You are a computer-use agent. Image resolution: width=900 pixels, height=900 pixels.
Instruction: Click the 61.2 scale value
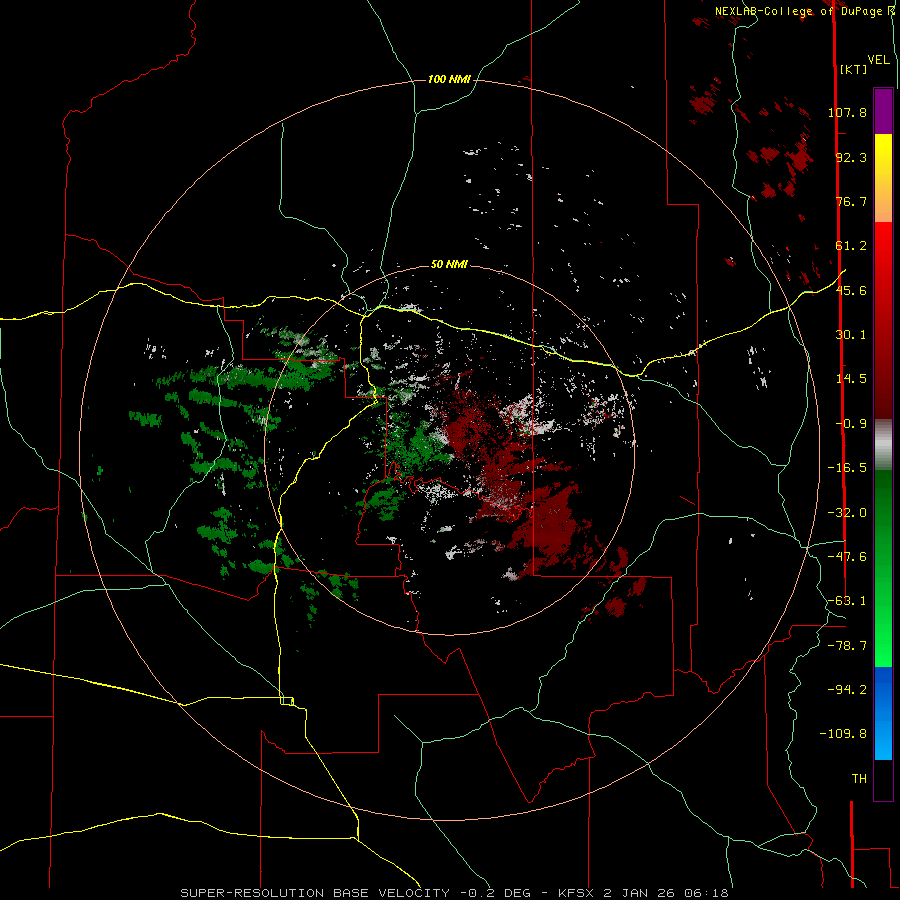tap(851, 246)
